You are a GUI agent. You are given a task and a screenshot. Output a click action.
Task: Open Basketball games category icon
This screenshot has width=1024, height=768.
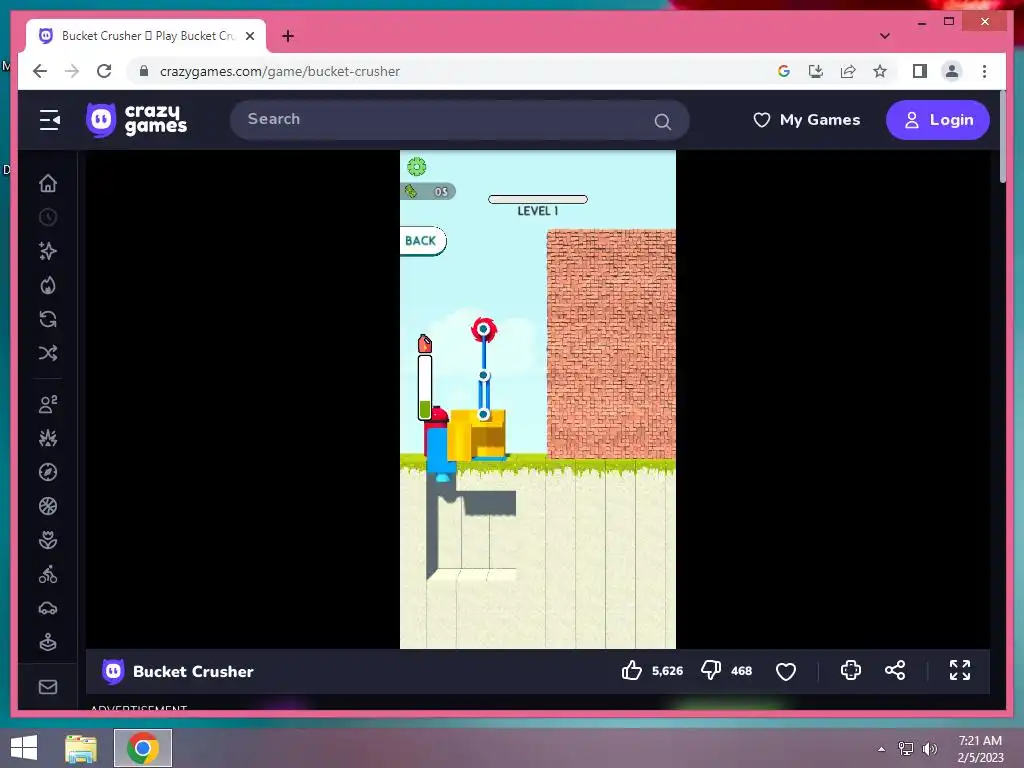tap(48, 506)
